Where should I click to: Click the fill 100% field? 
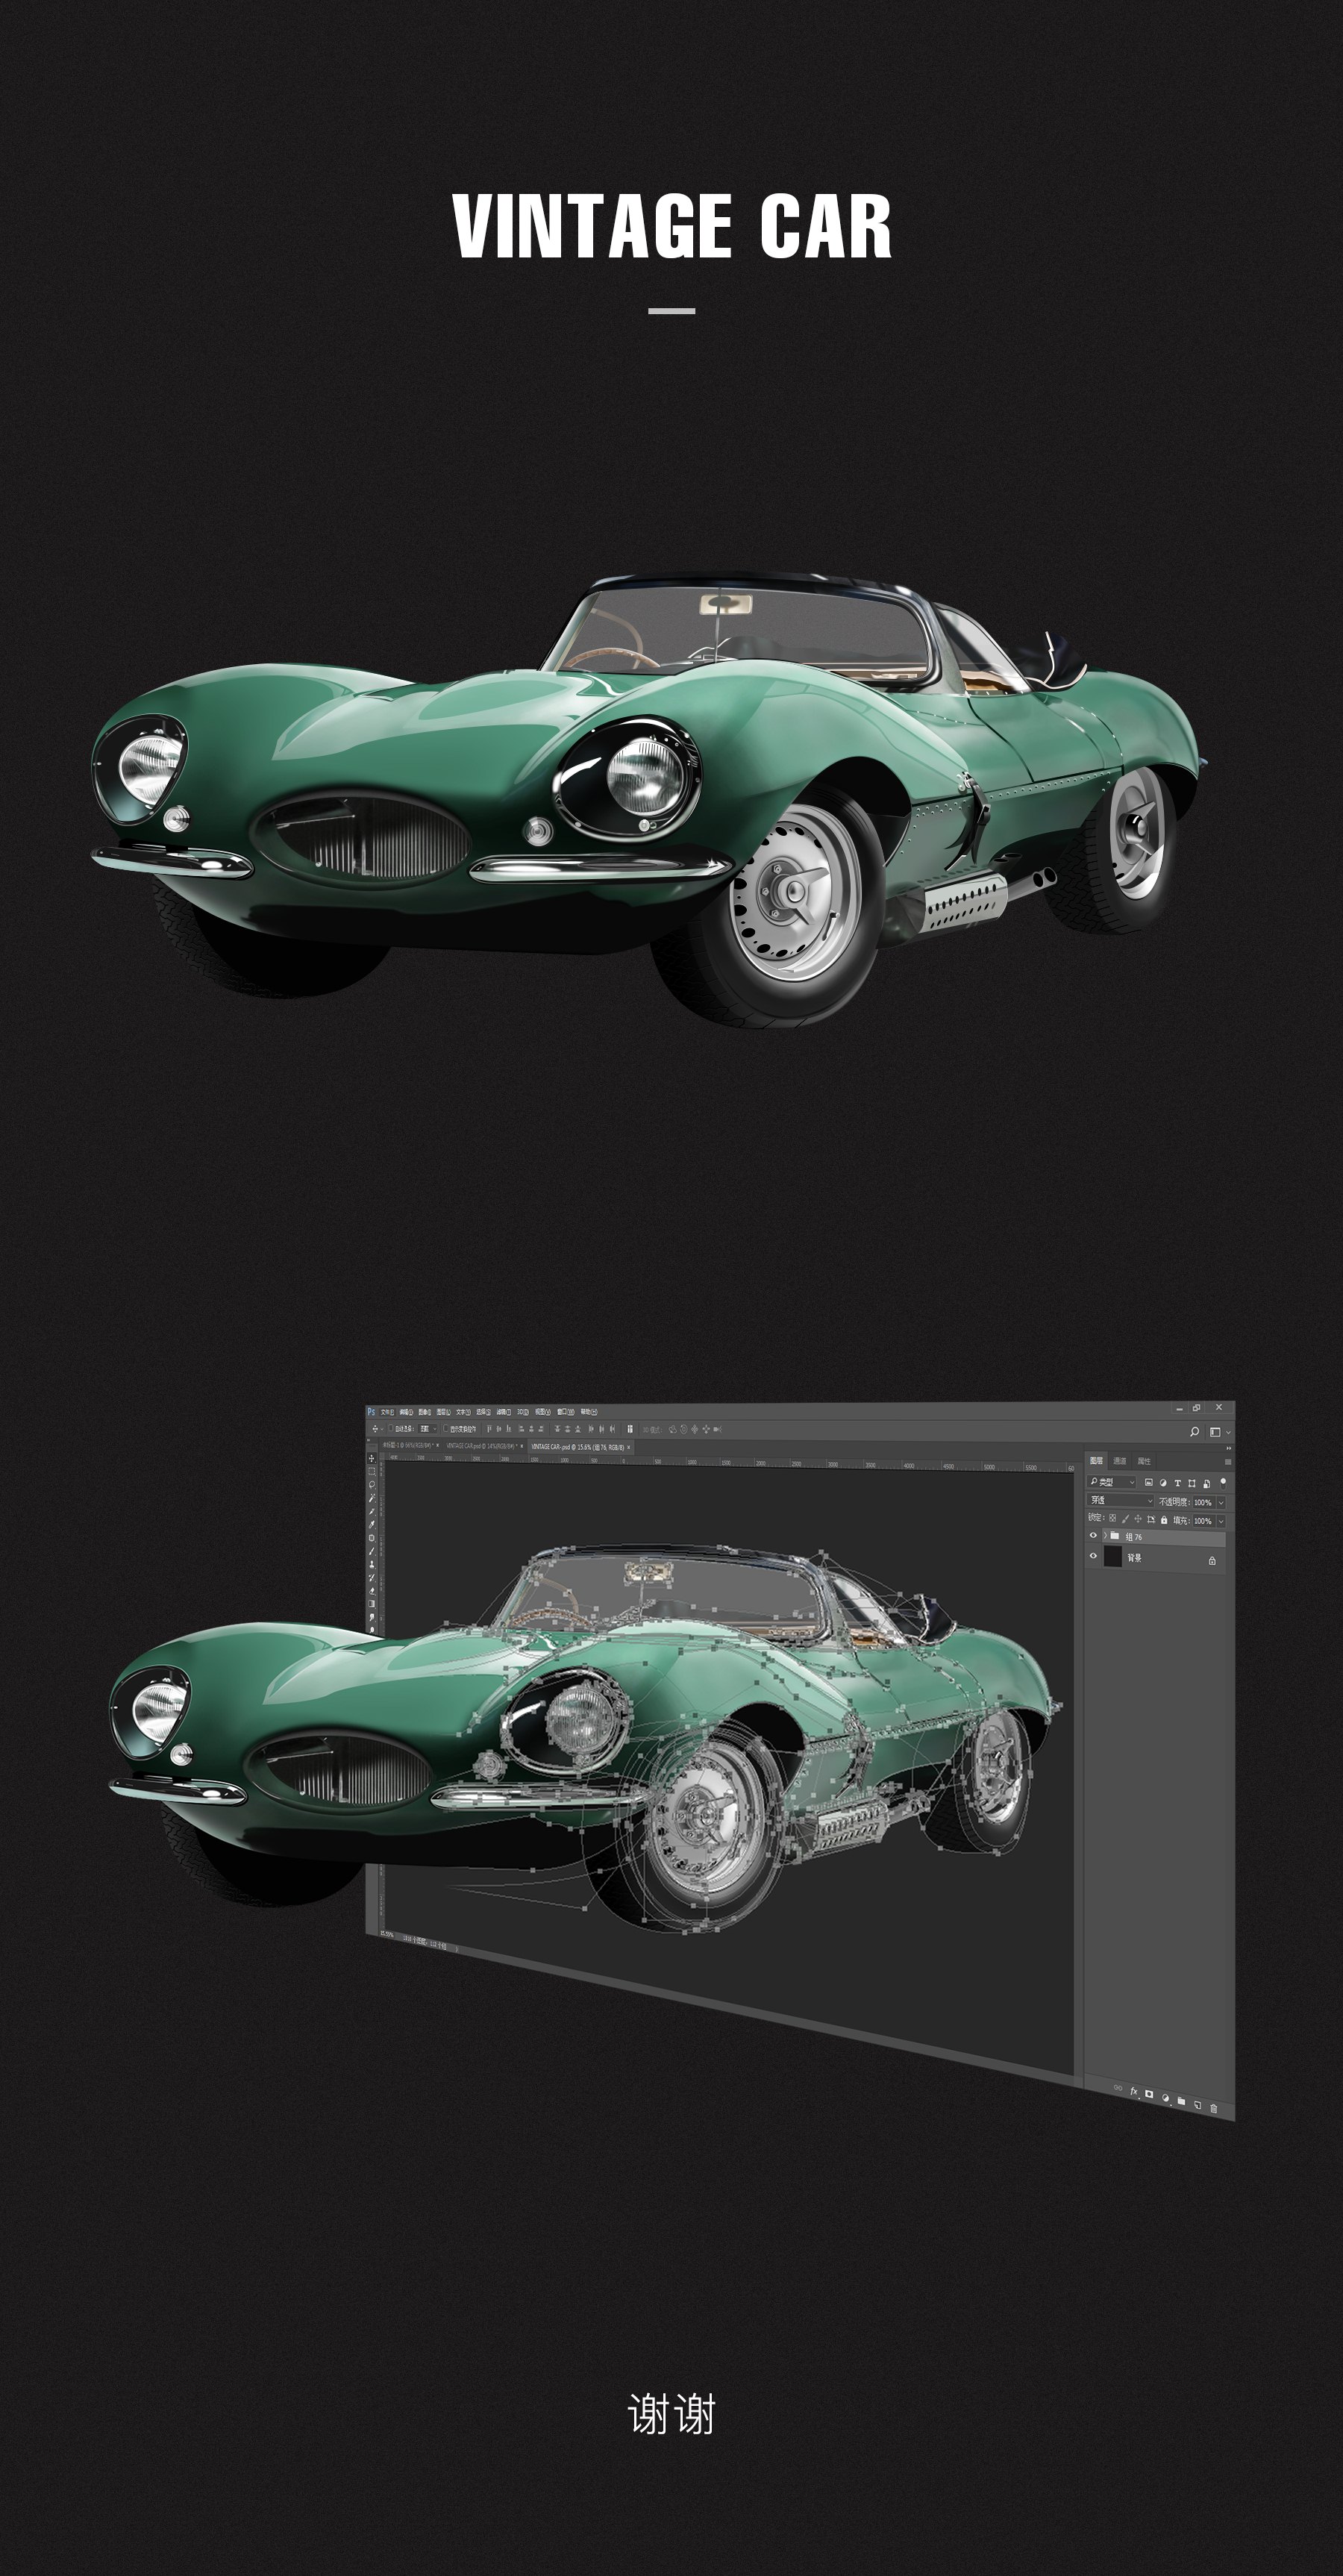[1205, 1521]
